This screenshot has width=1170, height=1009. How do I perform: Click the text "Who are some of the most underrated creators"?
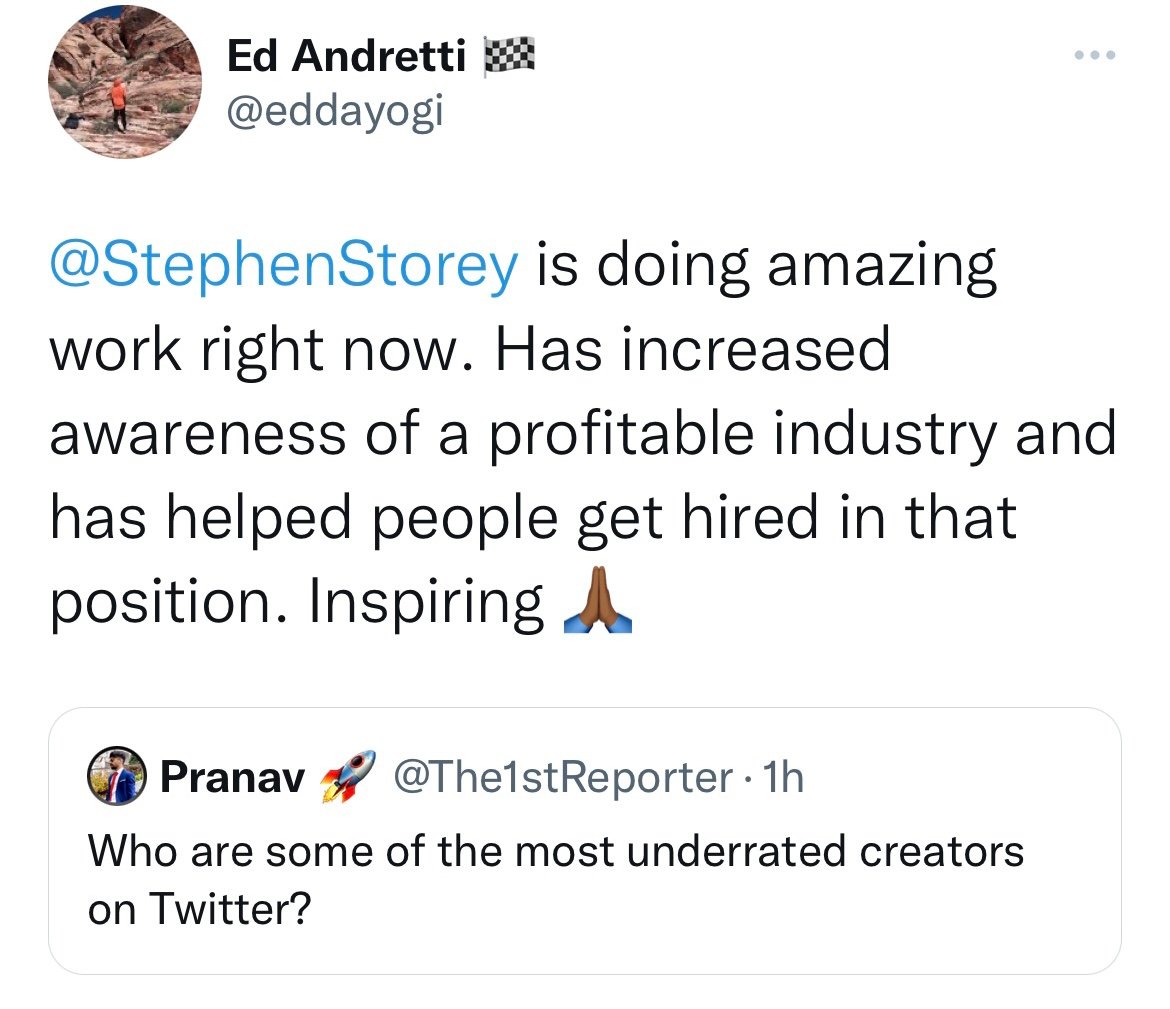pos(555,851)
